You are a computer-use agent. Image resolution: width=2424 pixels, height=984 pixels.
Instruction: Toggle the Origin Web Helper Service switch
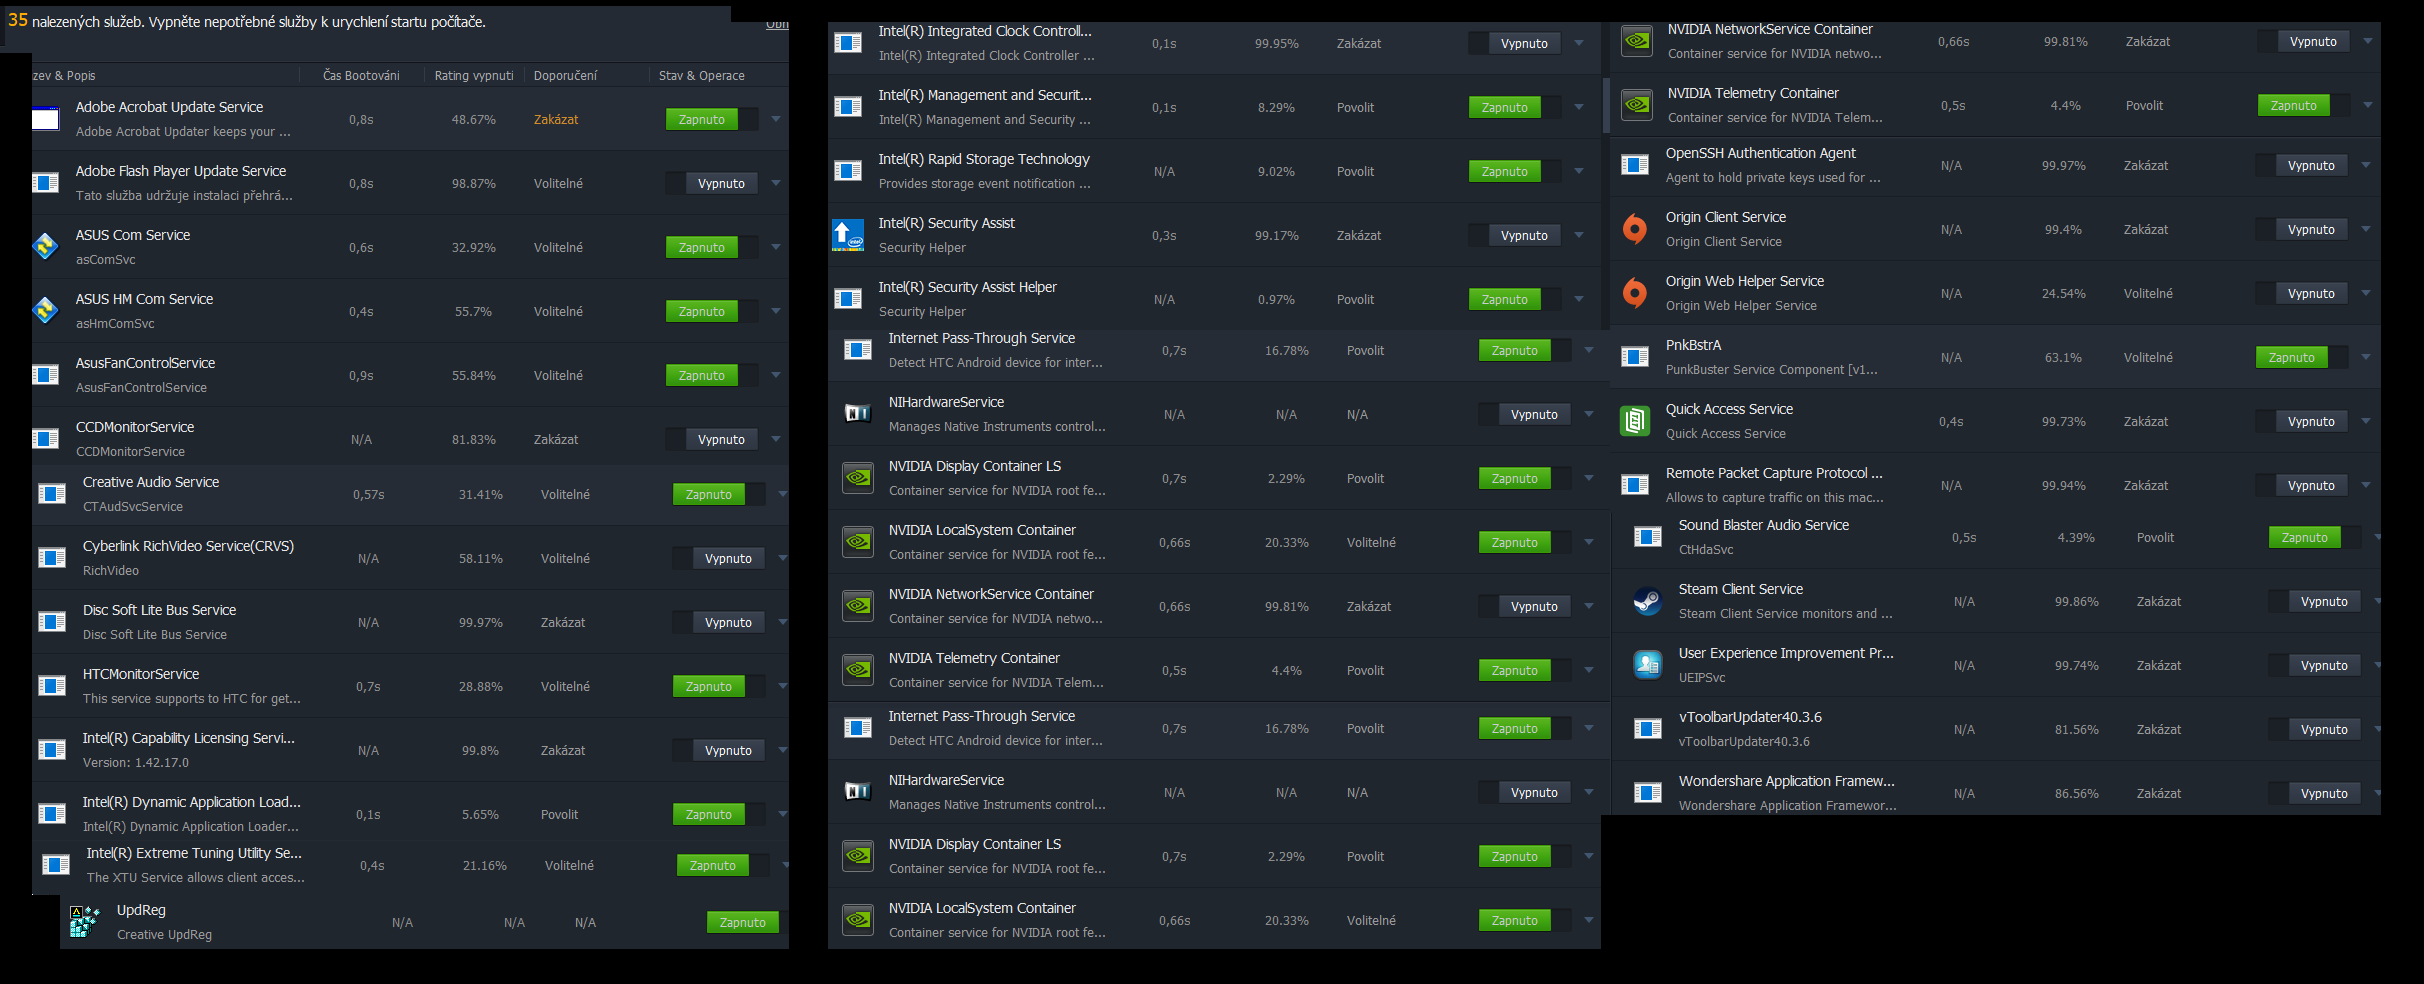coord(2302,293)
